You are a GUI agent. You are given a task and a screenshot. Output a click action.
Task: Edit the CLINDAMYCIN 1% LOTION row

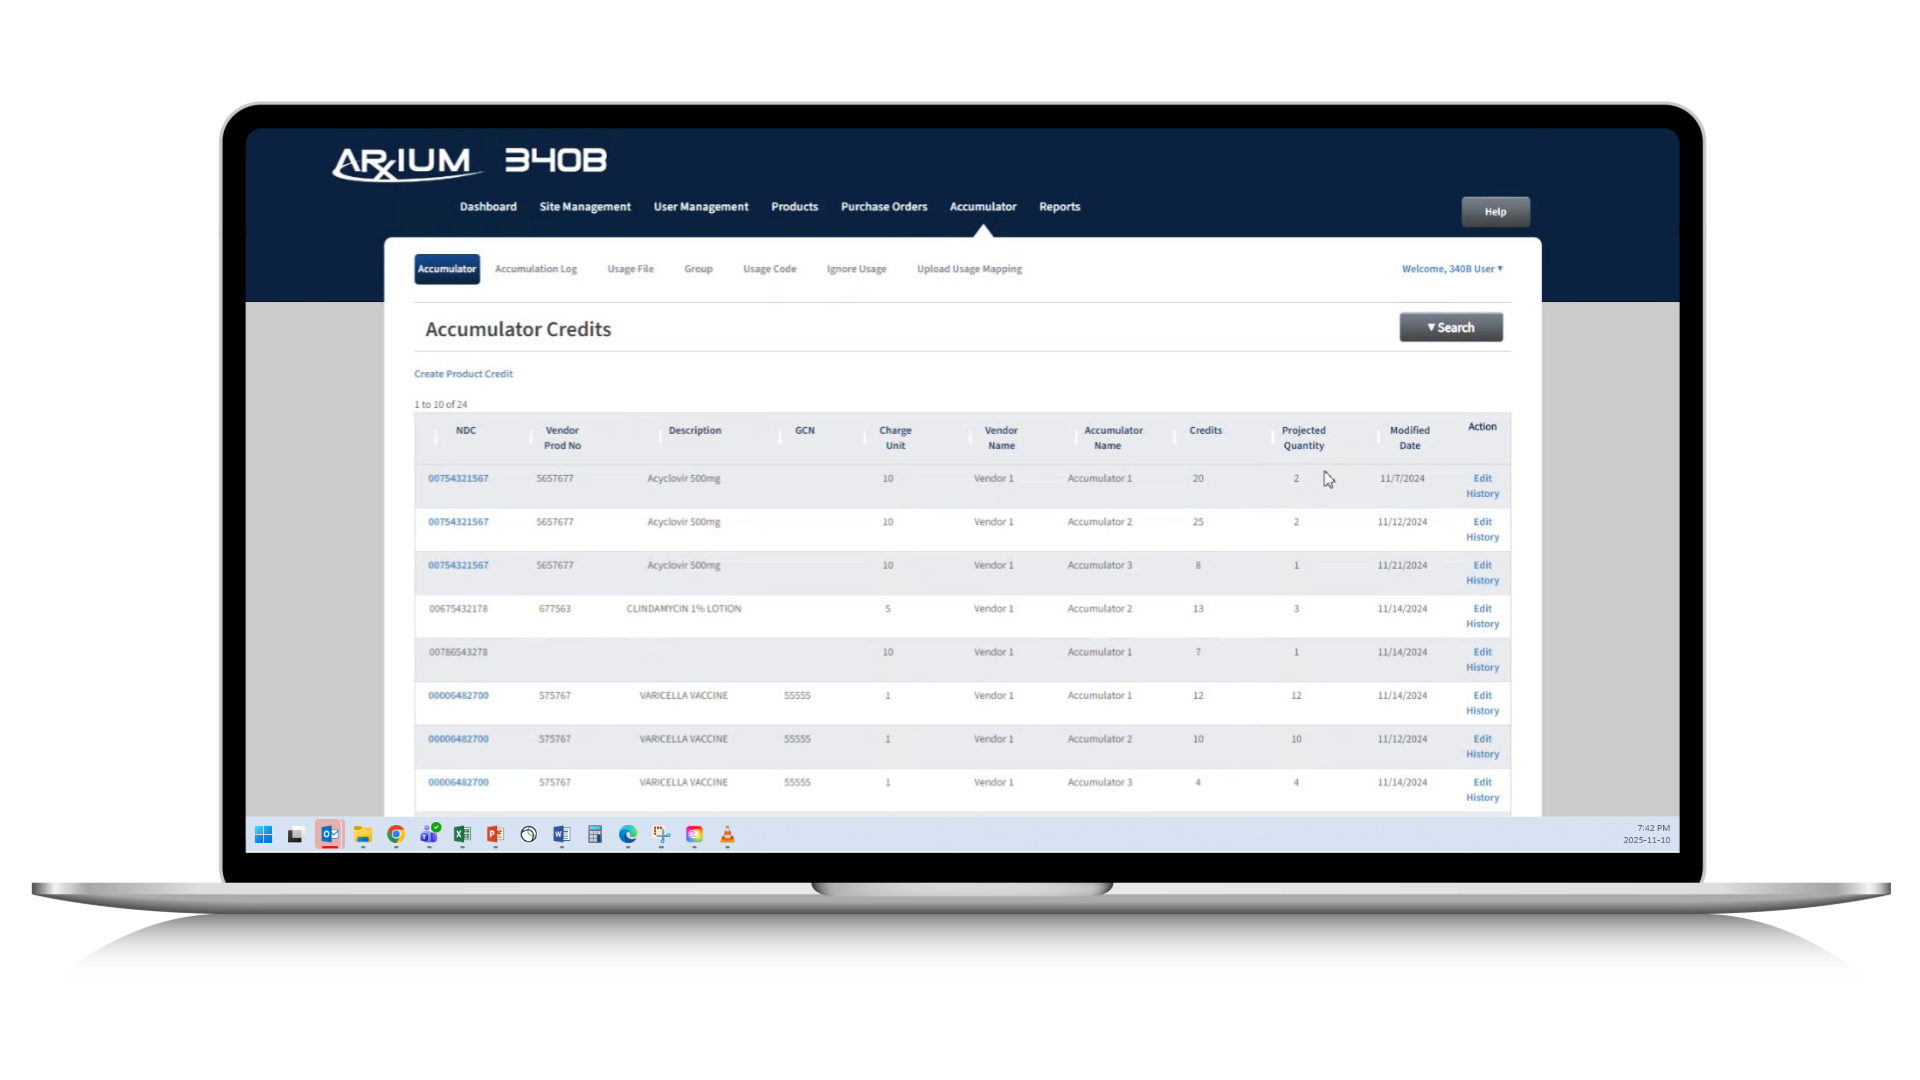1482,609
